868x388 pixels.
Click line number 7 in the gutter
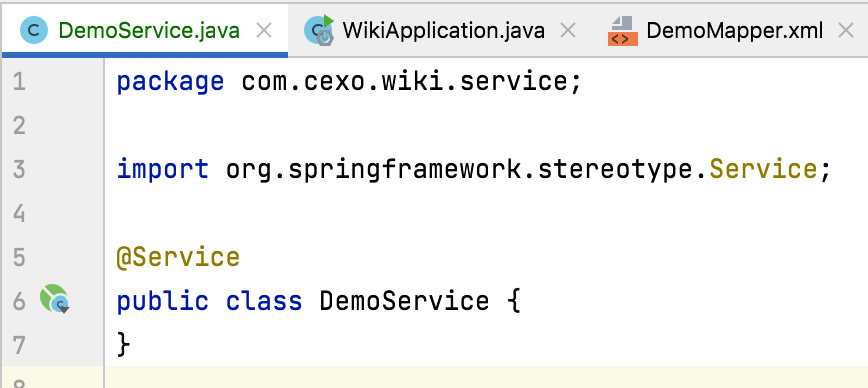pos(19,345)
